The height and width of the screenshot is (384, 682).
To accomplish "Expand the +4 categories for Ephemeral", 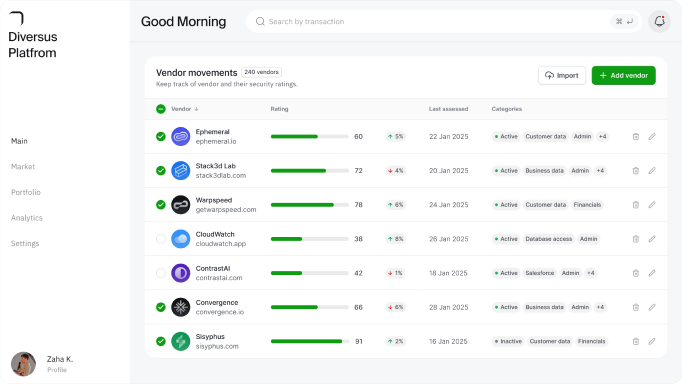I will pyautogui.click(x=602, y=137).
